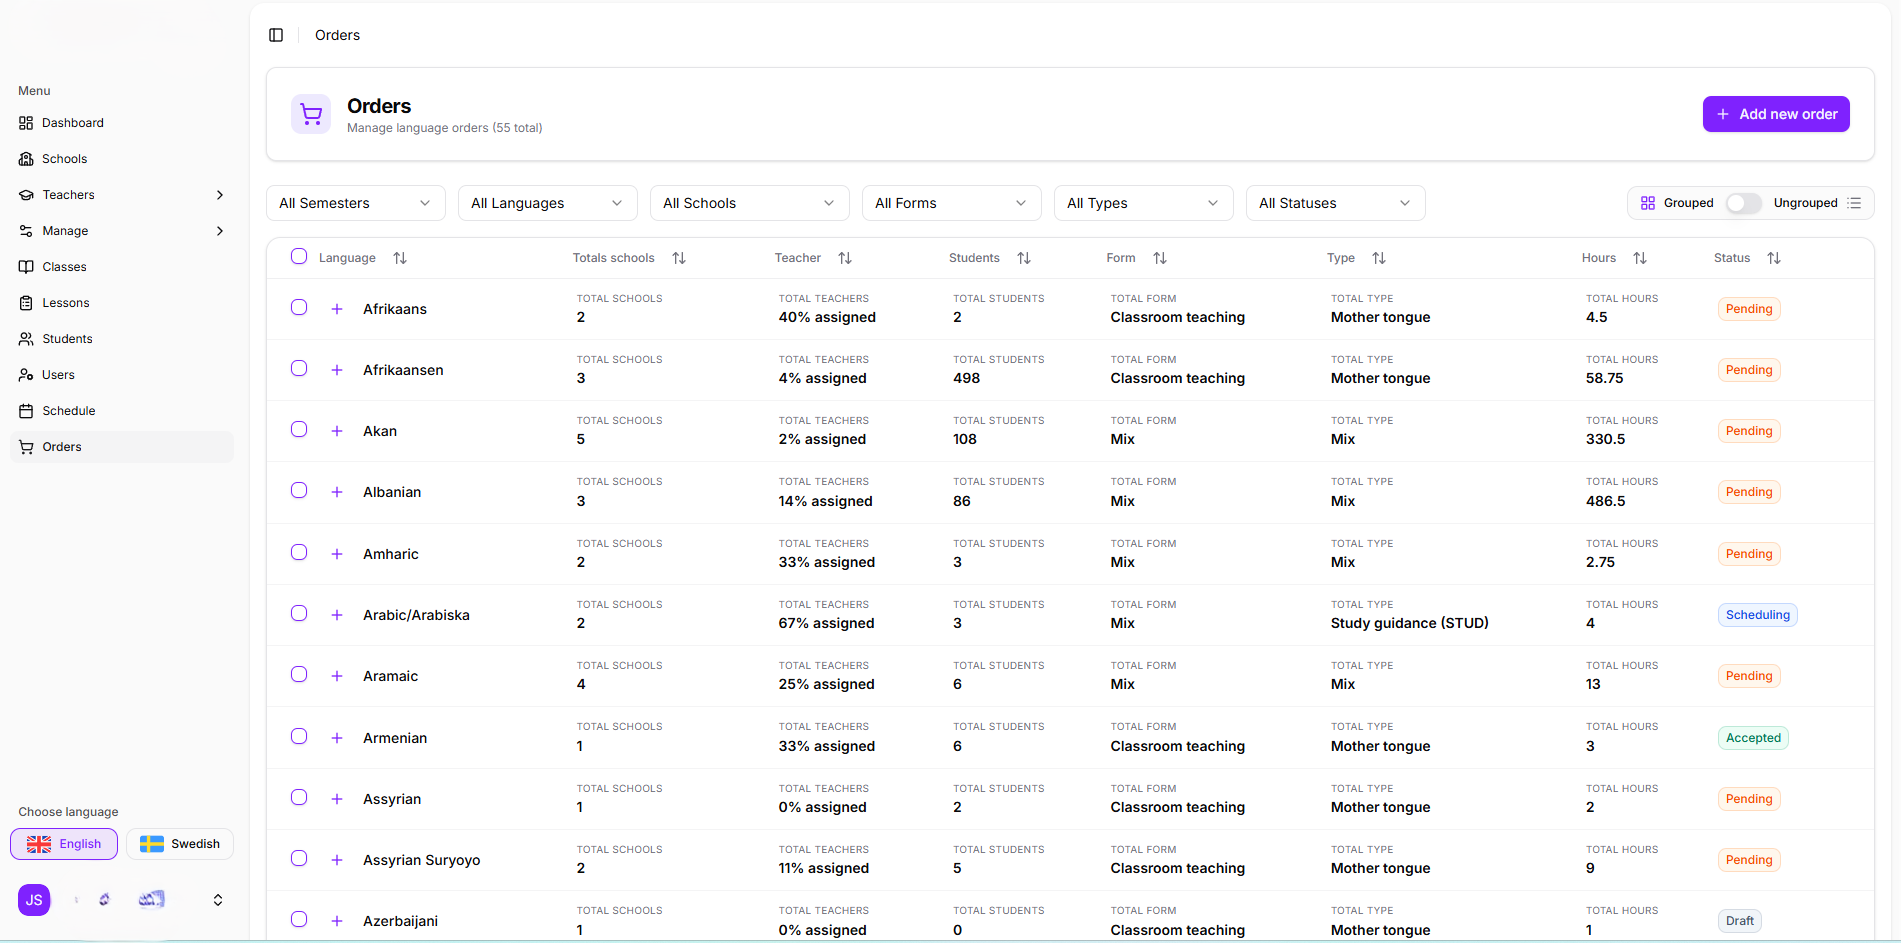Click the shopping cart Orders header icon
The width and height of the screenshot is (1901, 943).
(x=311, y=114)
